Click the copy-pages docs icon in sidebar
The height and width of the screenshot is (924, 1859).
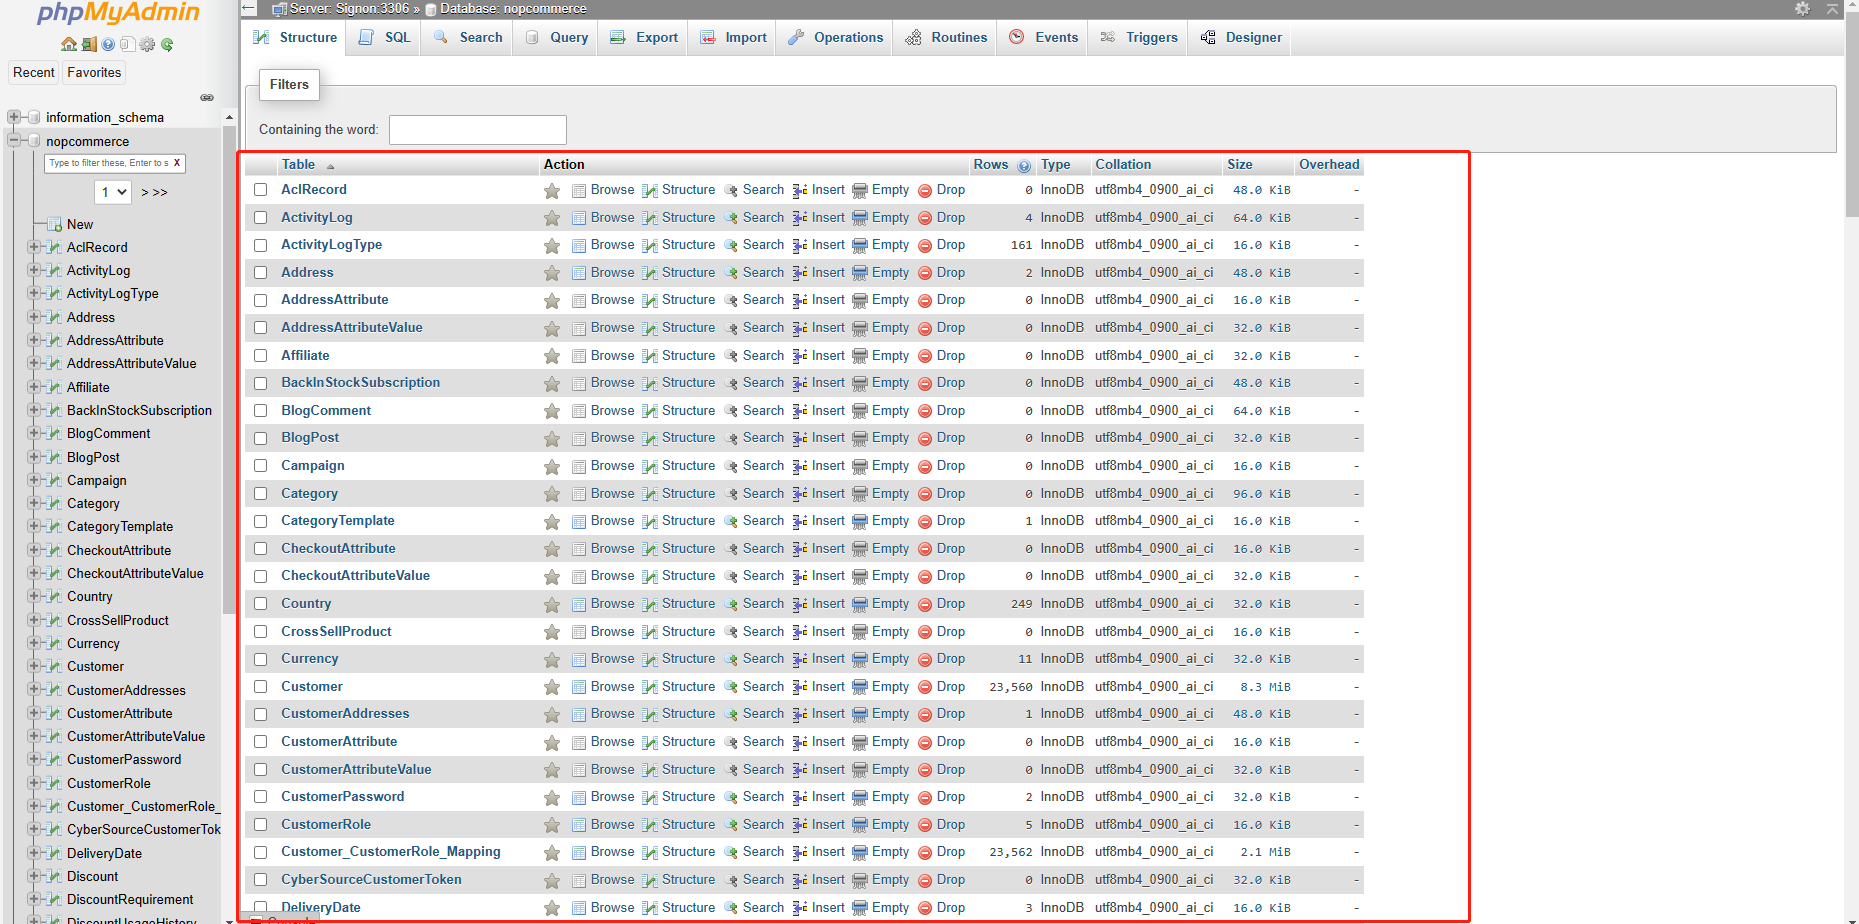coord(127,44)
